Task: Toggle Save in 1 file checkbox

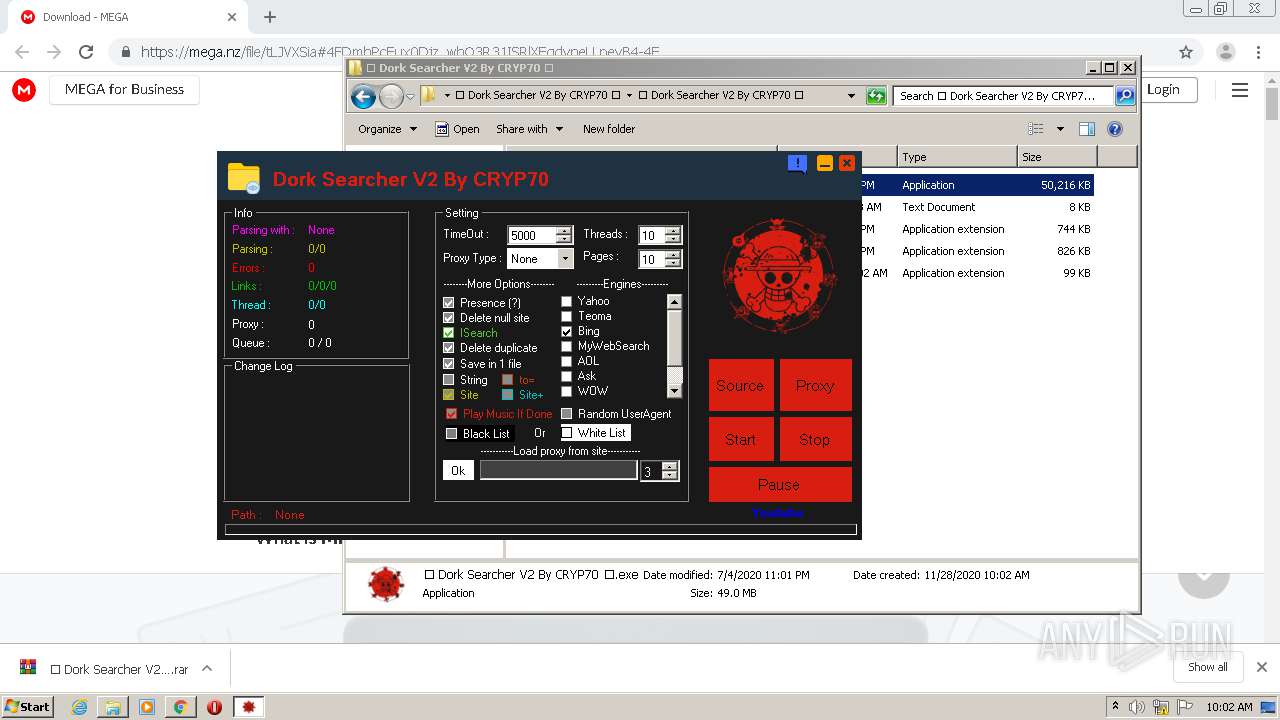Action: 449,363
